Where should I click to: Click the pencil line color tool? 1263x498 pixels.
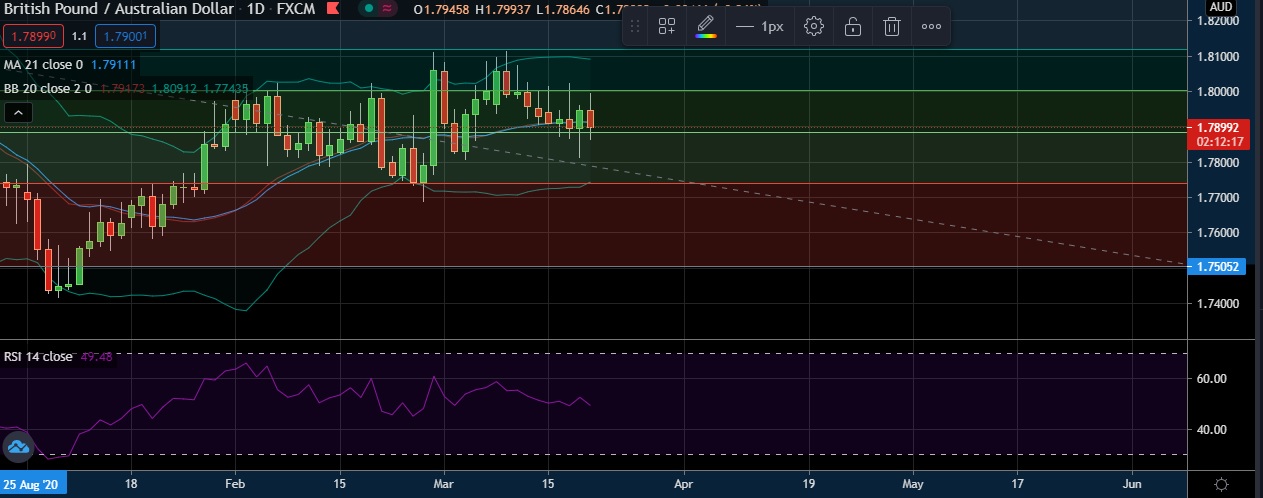(x=706, y=26)
